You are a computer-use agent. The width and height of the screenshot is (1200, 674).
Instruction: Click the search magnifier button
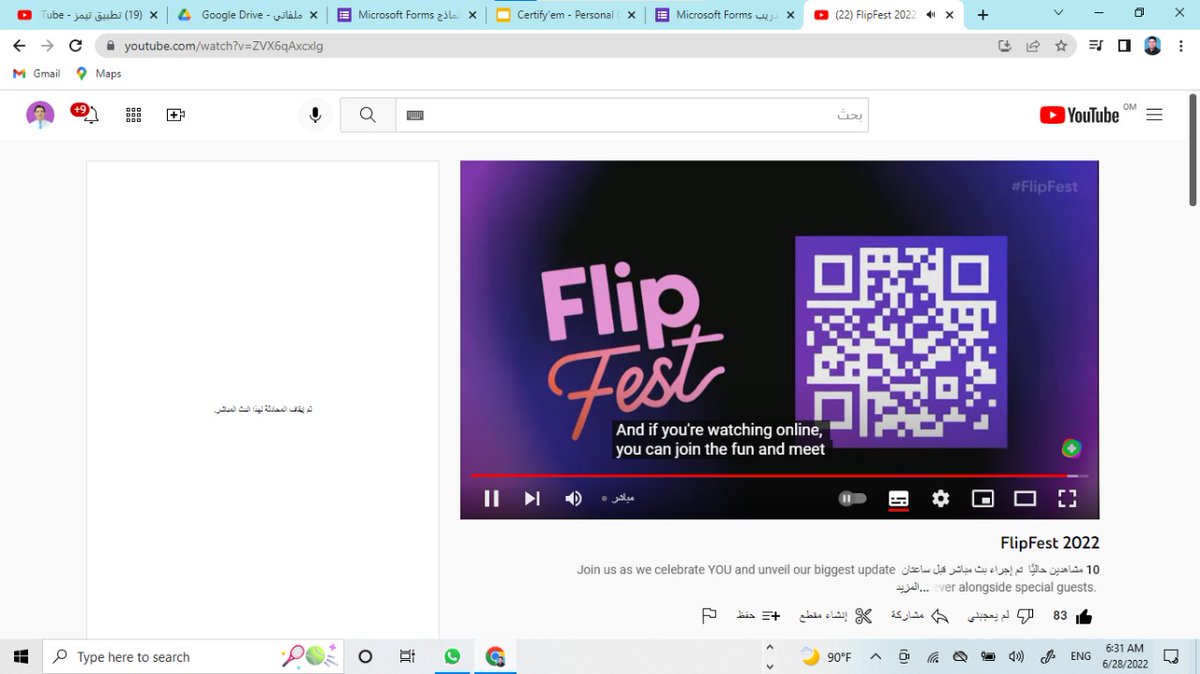click(368, 115)
